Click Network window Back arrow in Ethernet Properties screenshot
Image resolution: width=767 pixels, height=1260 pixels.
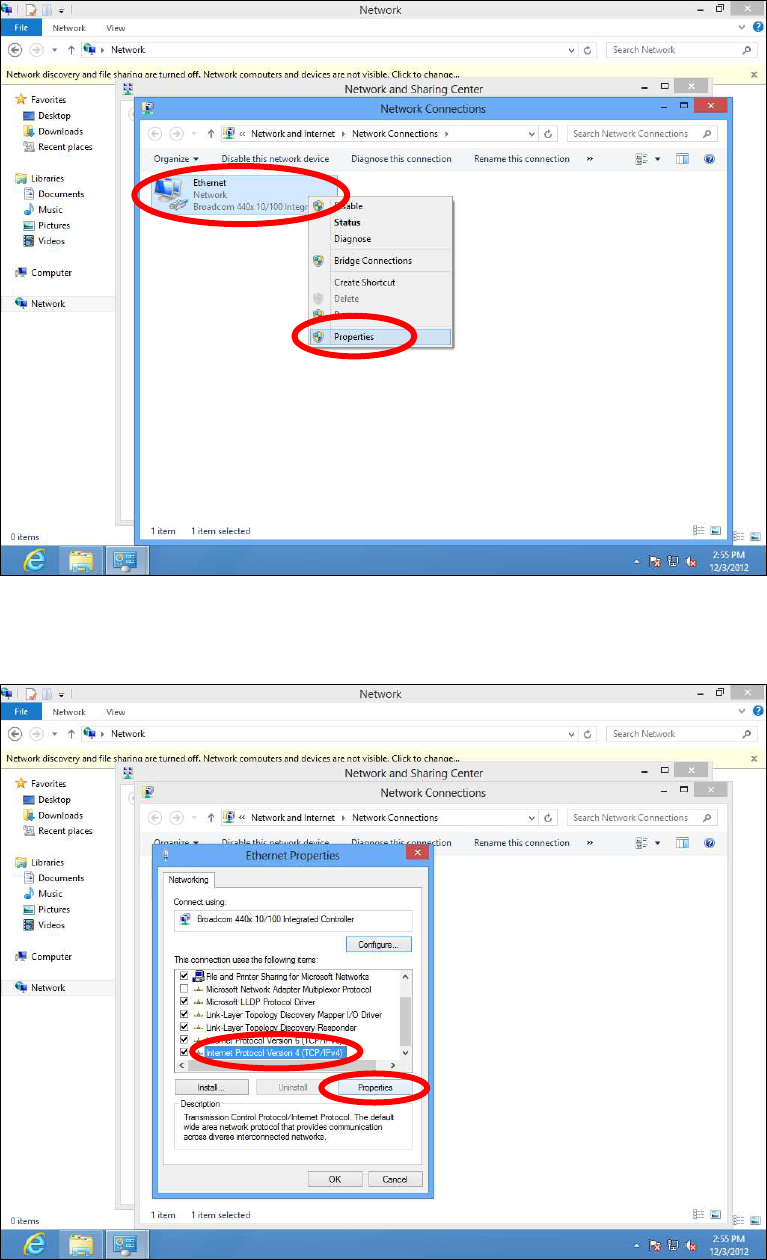tap(15, 734)
